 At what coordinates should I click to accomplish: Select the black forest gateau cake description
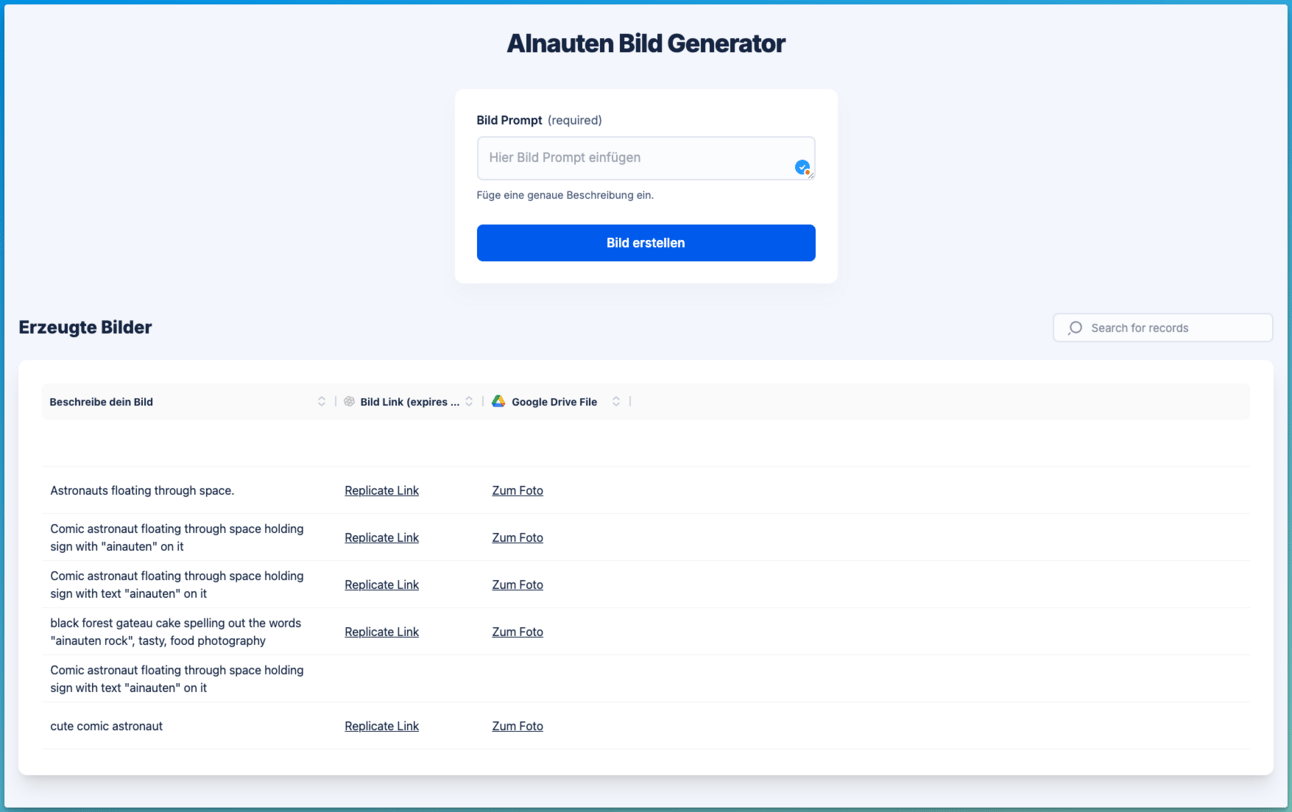[x=176, y=631]
